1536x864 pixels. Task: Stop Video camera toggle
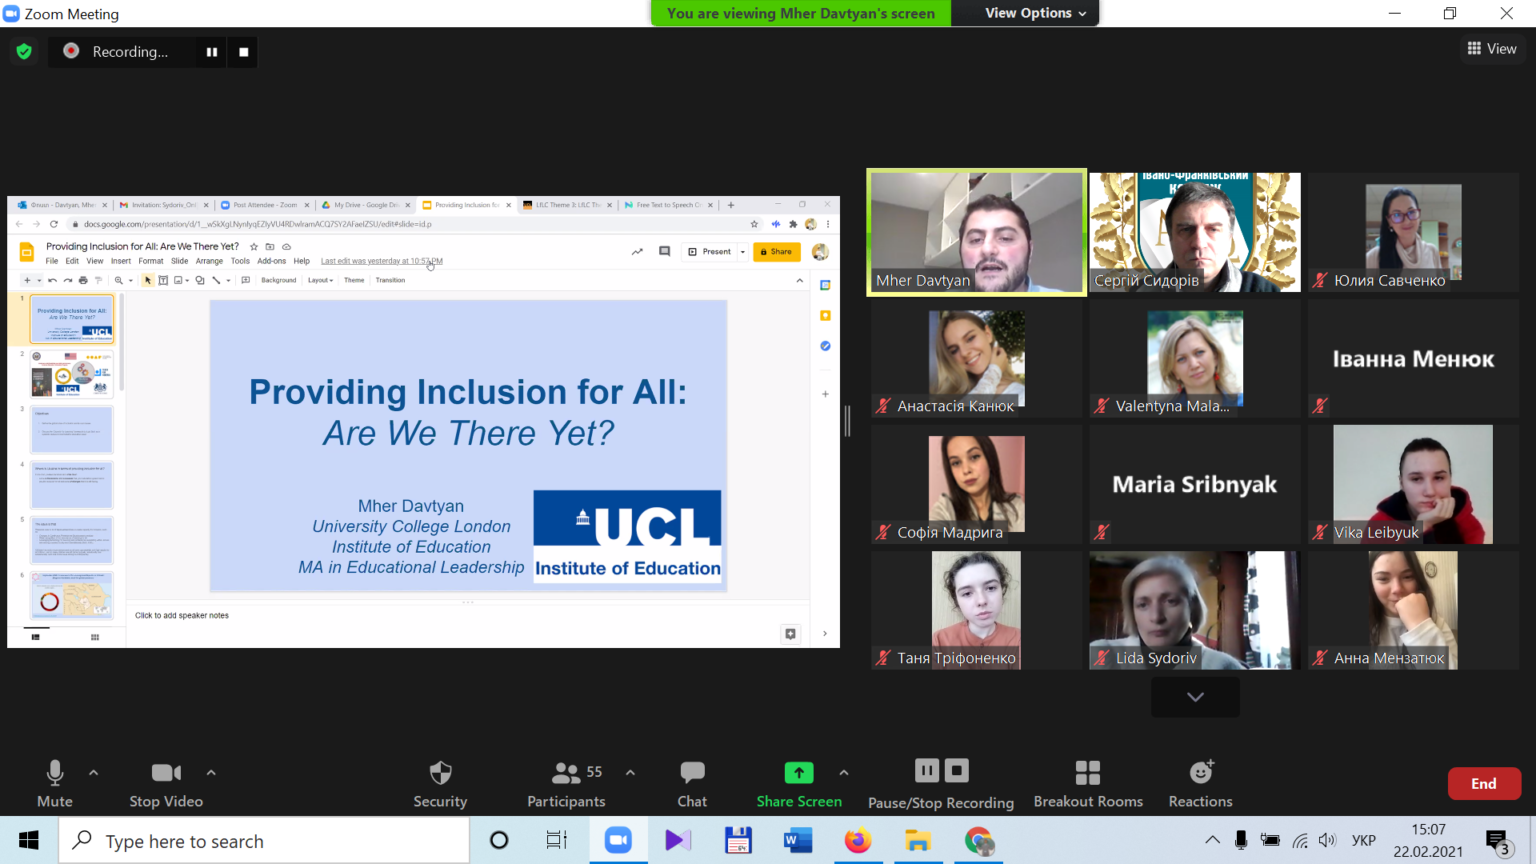click(166, 784)
